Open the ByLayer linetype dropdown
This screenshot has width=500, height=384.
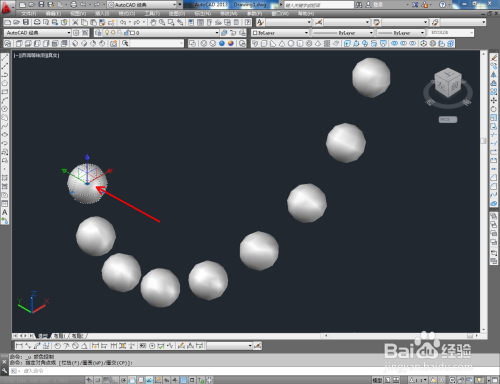(x=342, y=33)
